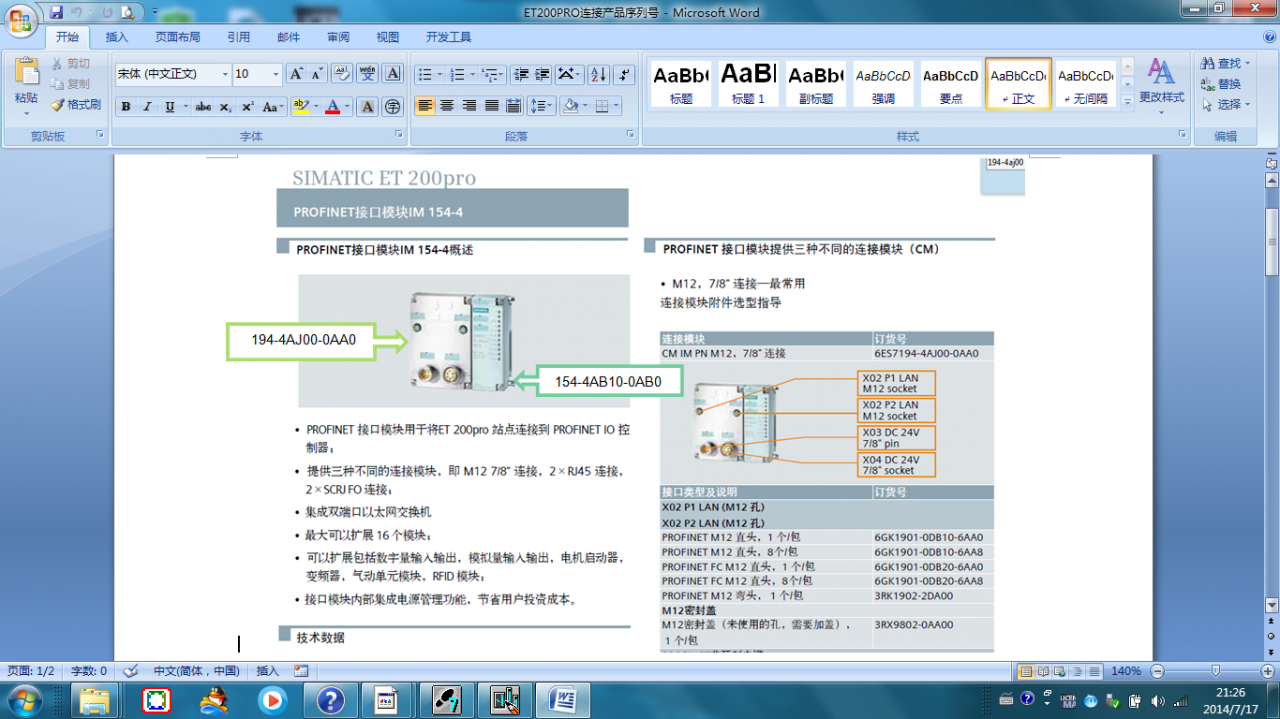Adjust the zoom slider handle
This screenshot has width=1280, height=719.
(1215, 670)
